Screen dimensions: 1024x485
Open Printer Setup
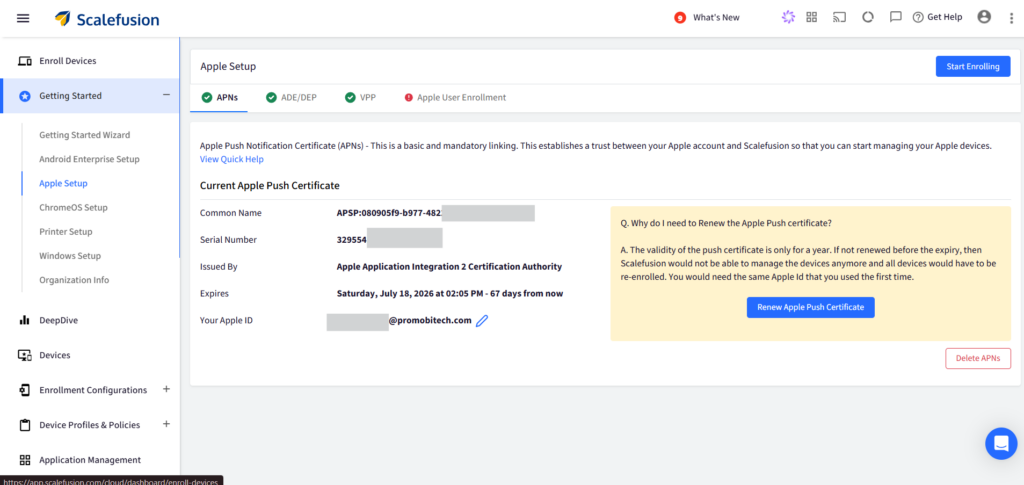[x=66, y=232]
